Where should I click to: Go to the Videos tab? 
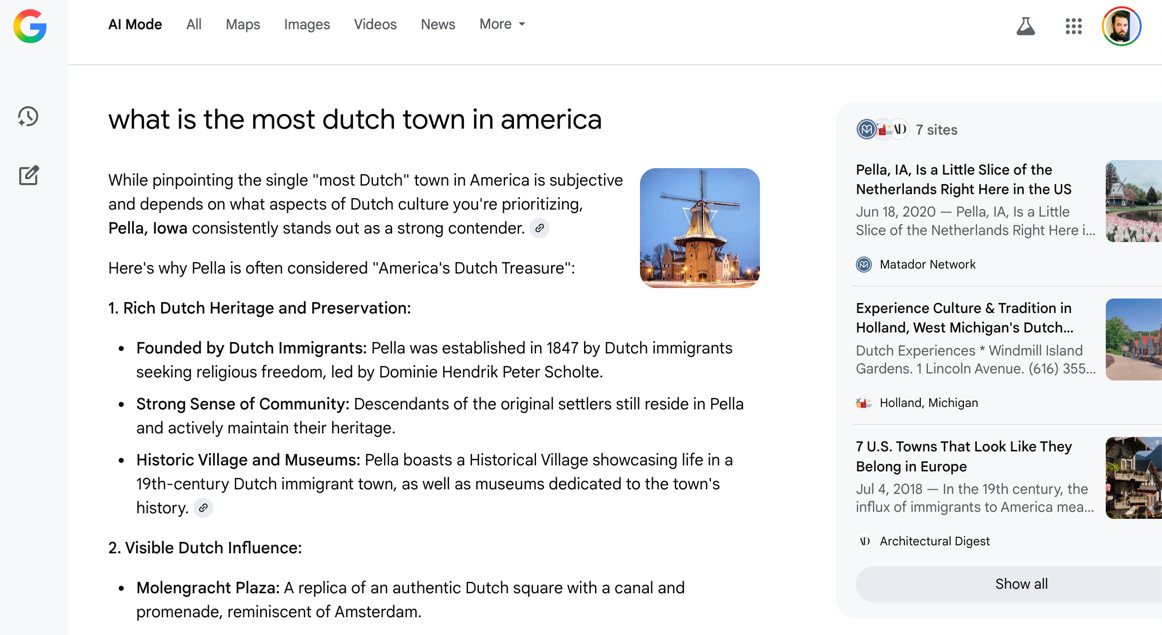pos(375,25)
